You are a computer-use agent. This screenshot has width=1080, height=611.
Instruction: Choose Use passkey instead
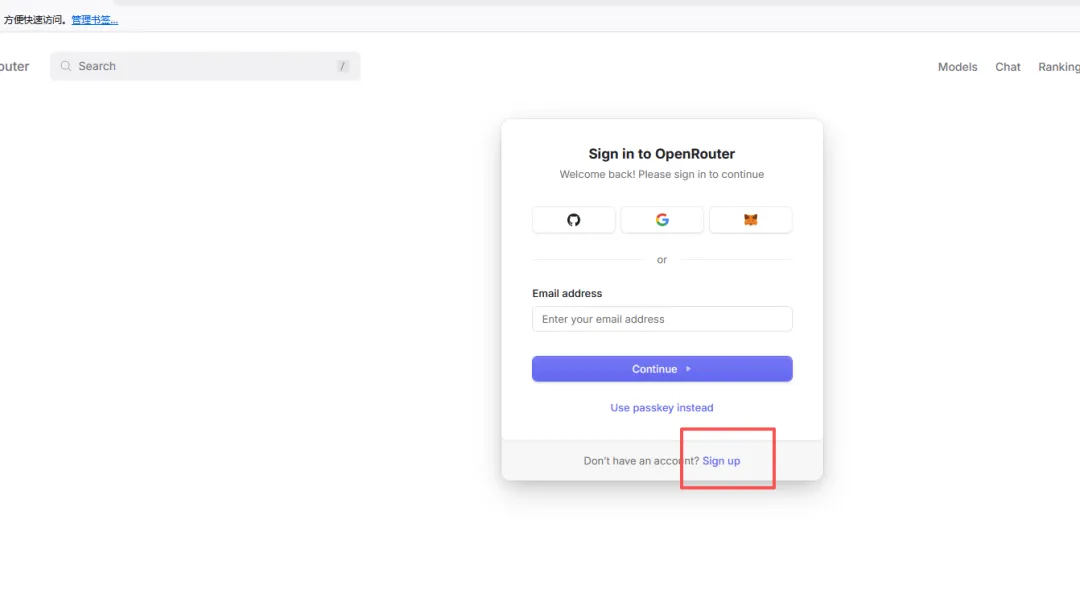click(662, 408)
